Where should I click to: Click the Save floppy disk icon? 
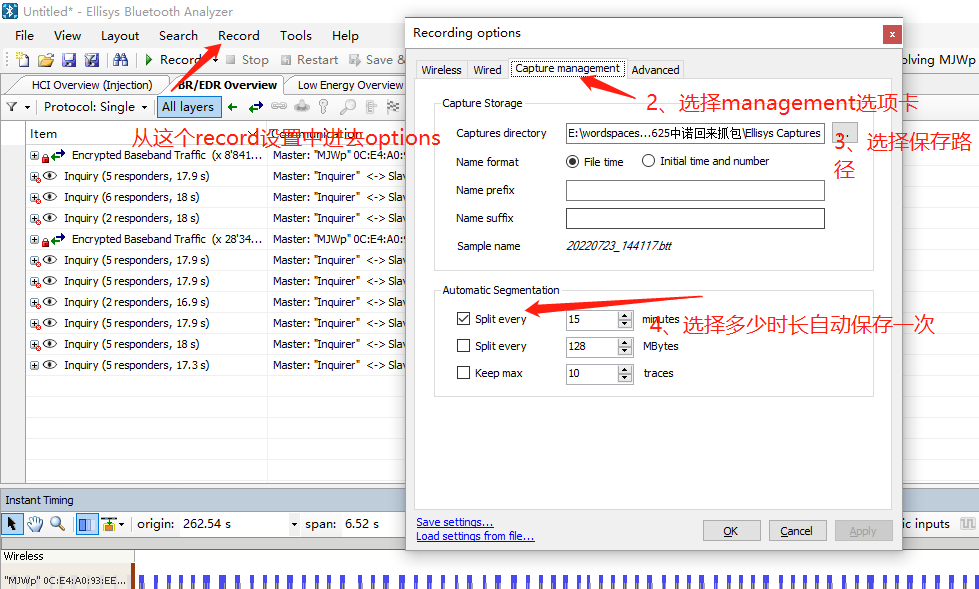click(69, 59)
